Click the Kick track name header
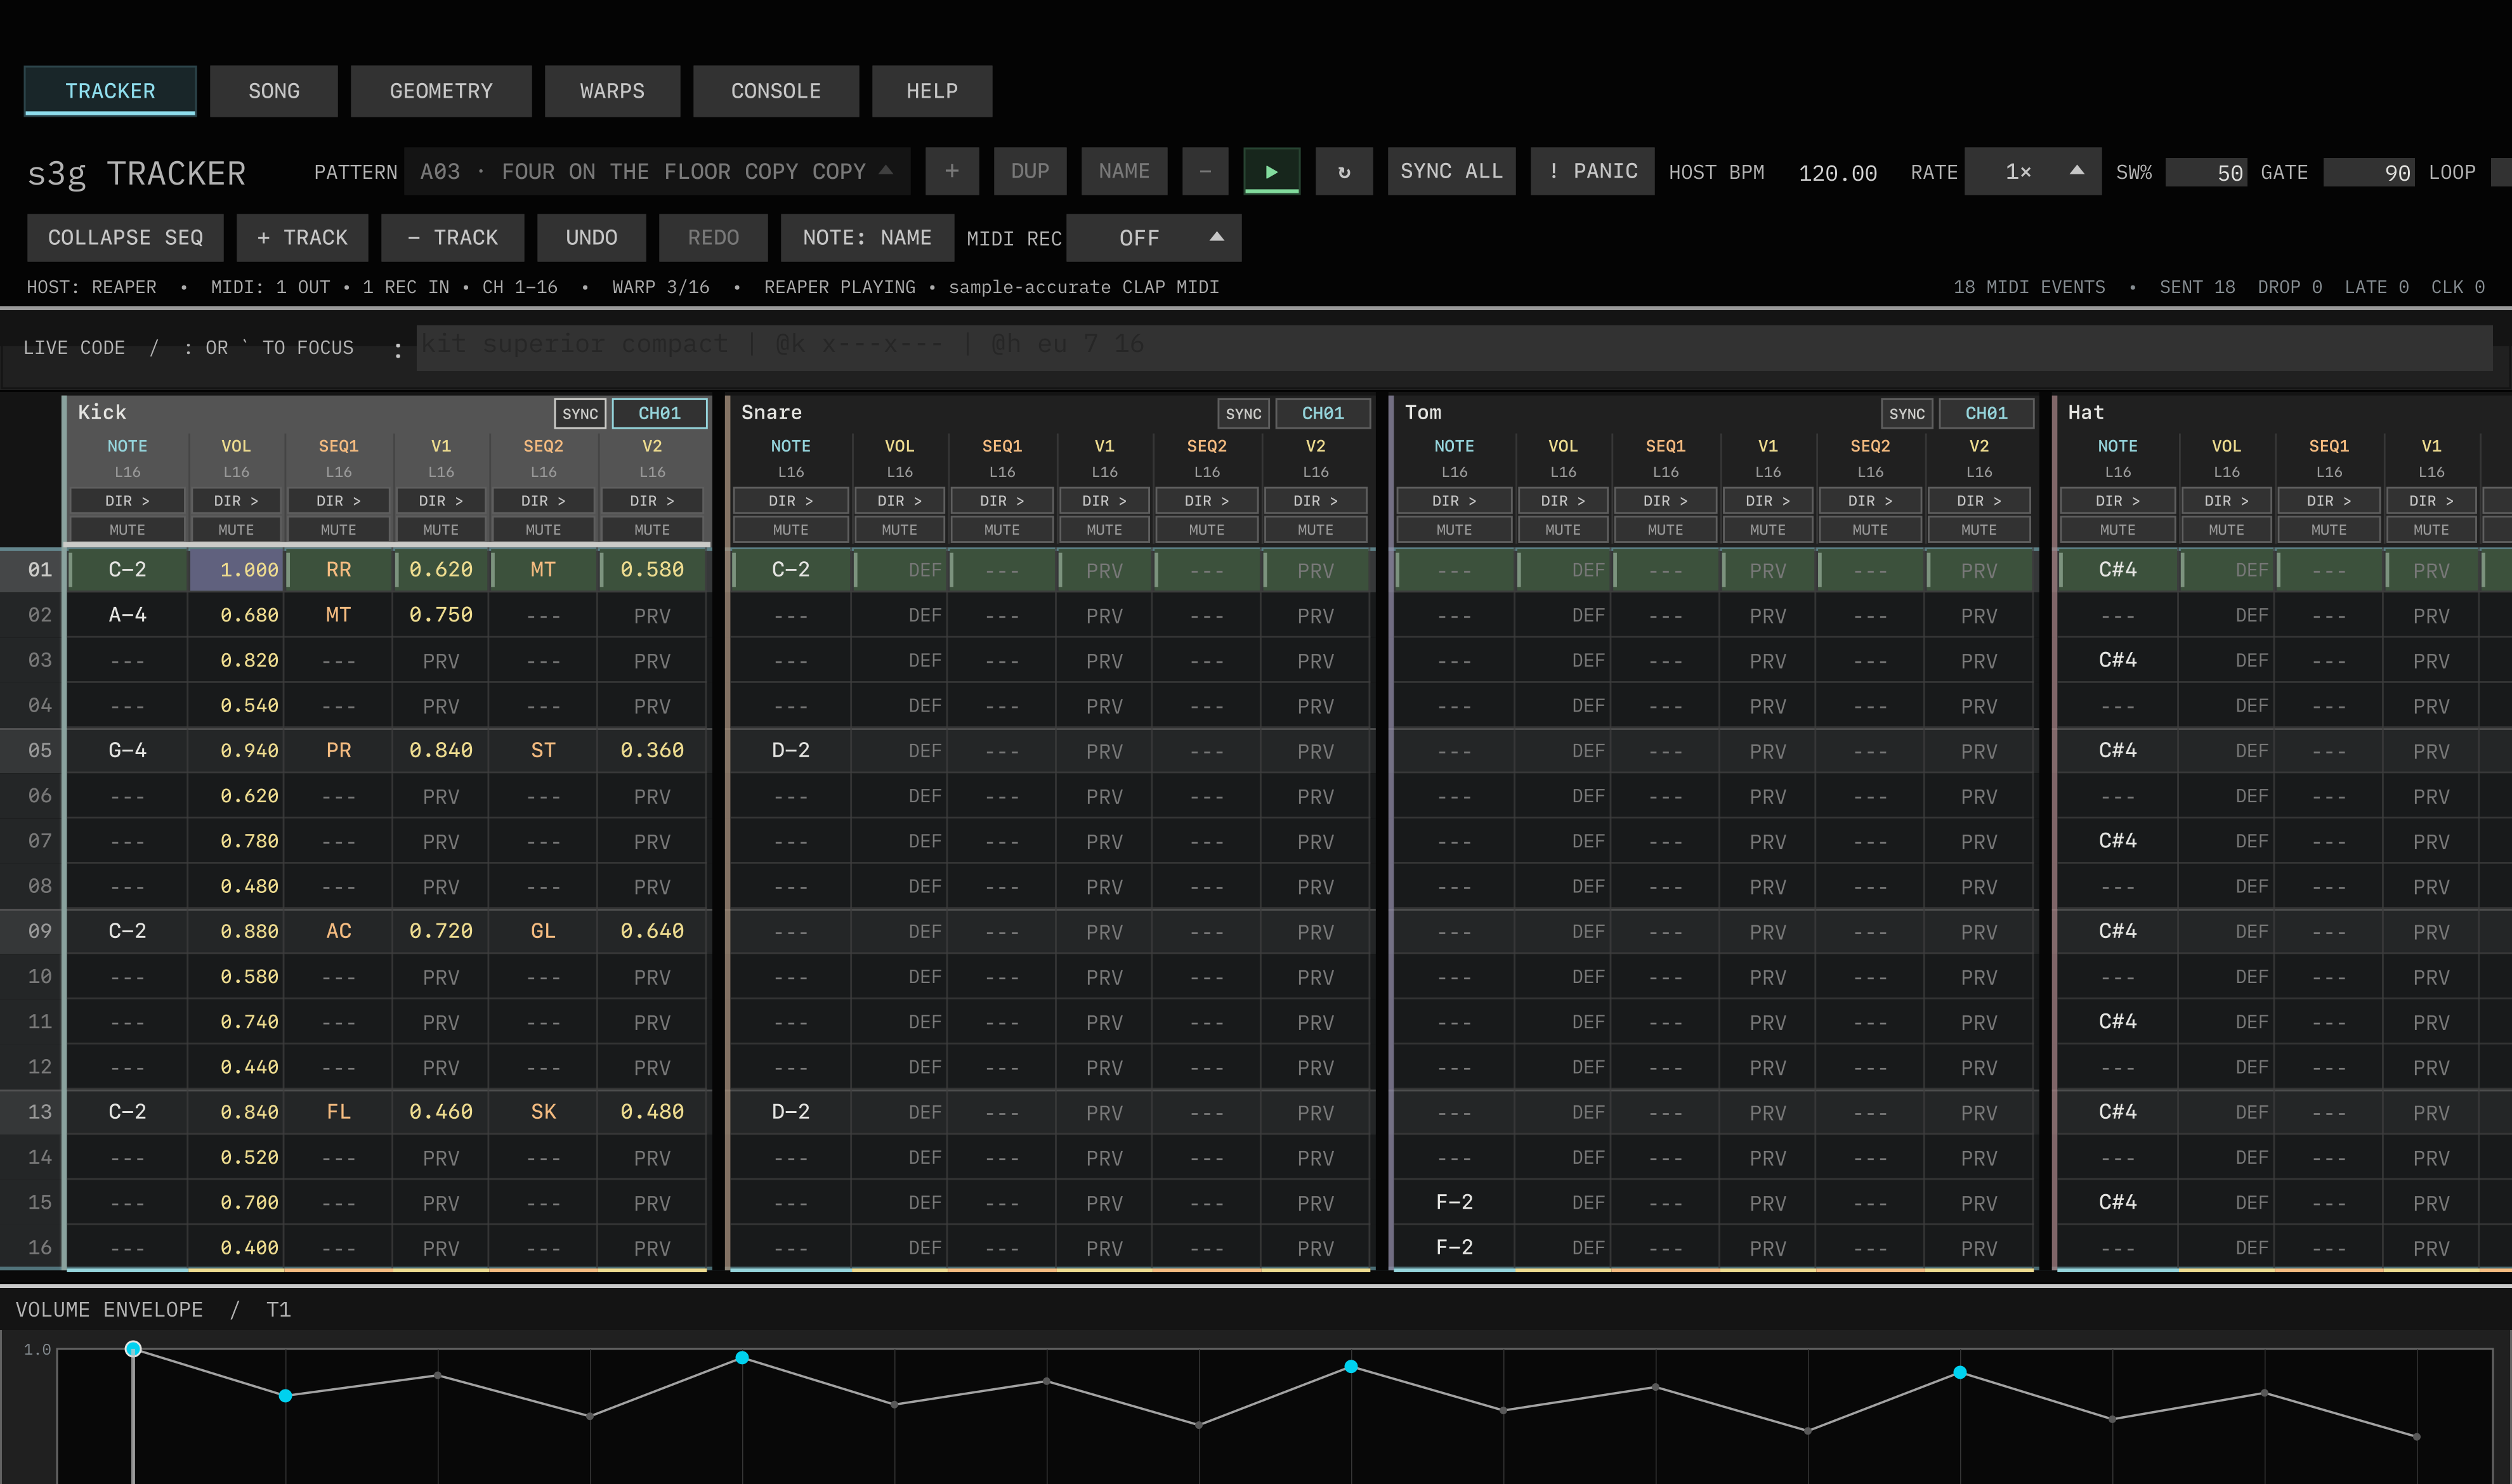This screenshot has height=1484, width=2512. click(102, 412)
